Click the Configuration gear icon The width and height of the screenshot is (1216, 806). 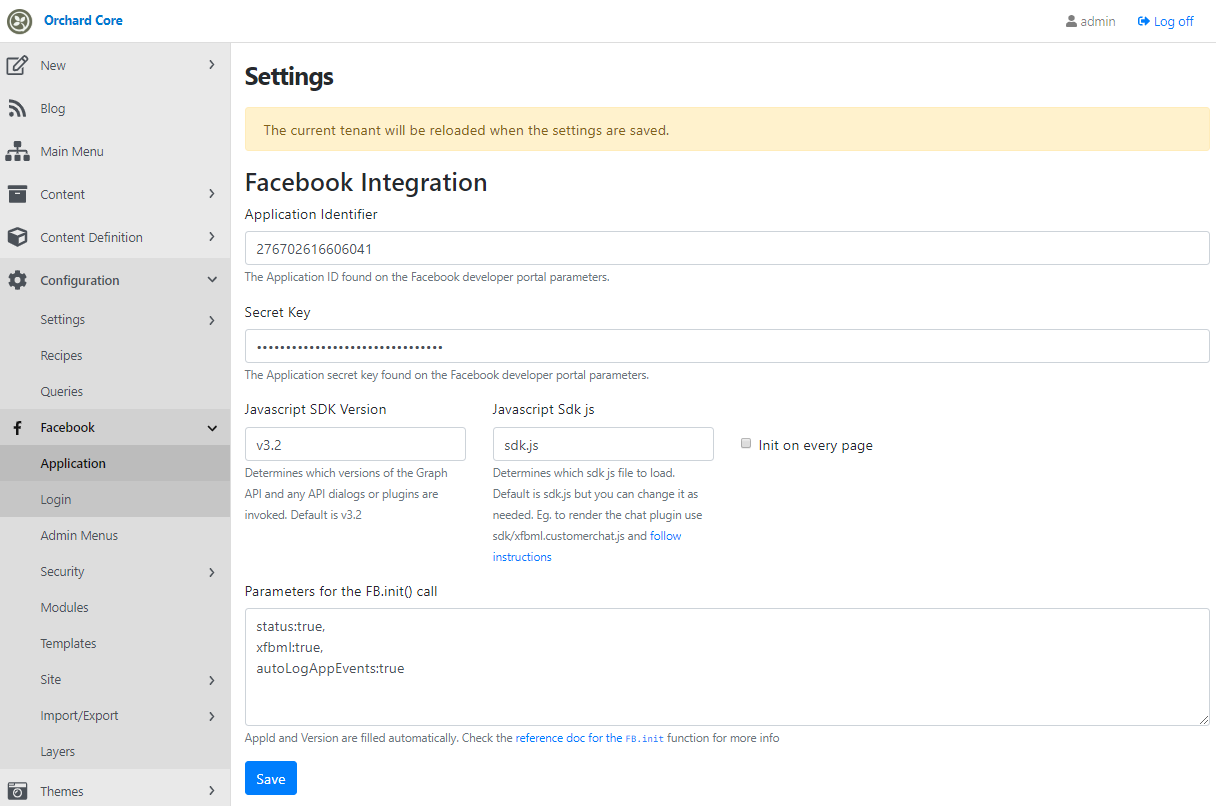coord(17,281)
